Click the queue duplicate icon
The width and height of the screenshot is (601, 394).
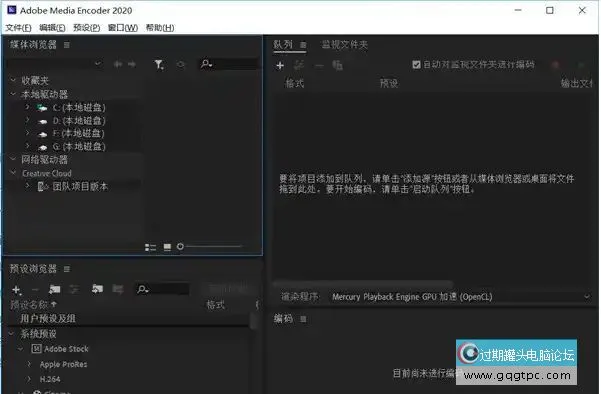(337, 66)
